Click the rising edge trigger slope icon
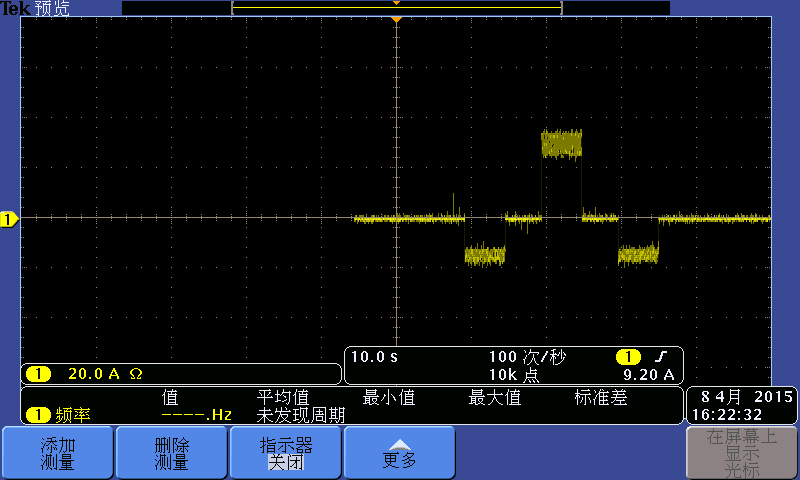 [661, 357]
